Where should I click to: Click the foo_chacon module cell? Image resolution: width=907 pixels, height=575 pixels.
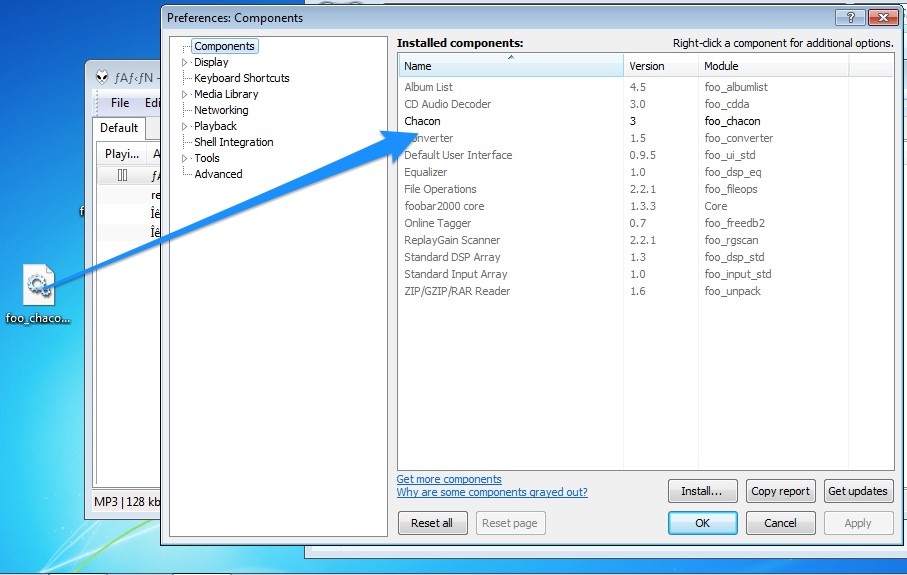732,121
